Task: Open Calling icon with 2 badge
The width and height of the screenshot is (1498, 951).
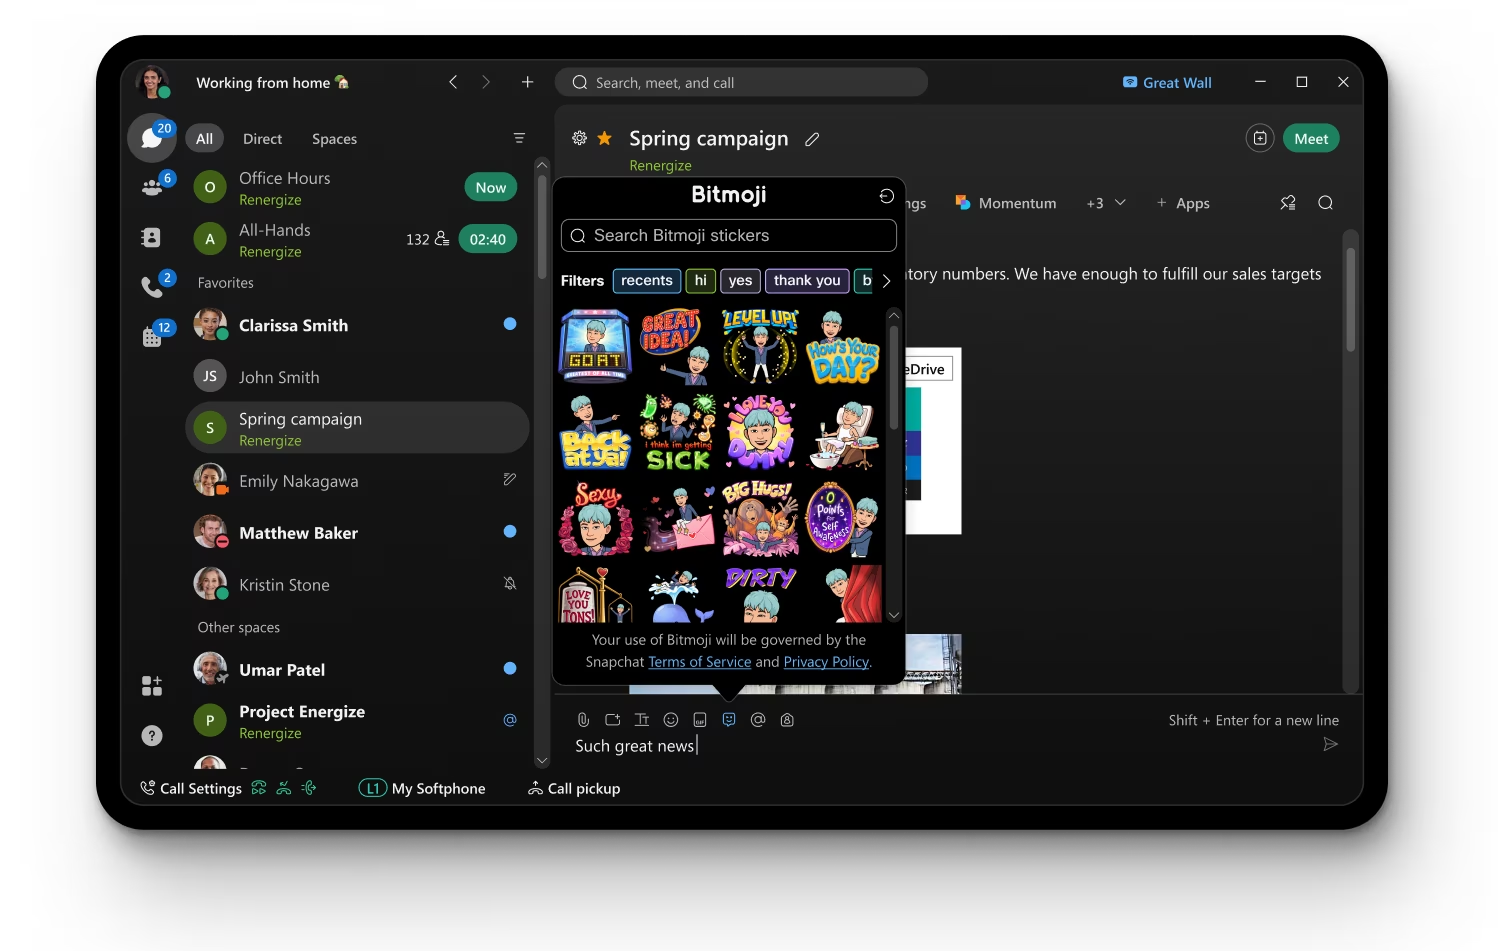Action: pos(152,287)
